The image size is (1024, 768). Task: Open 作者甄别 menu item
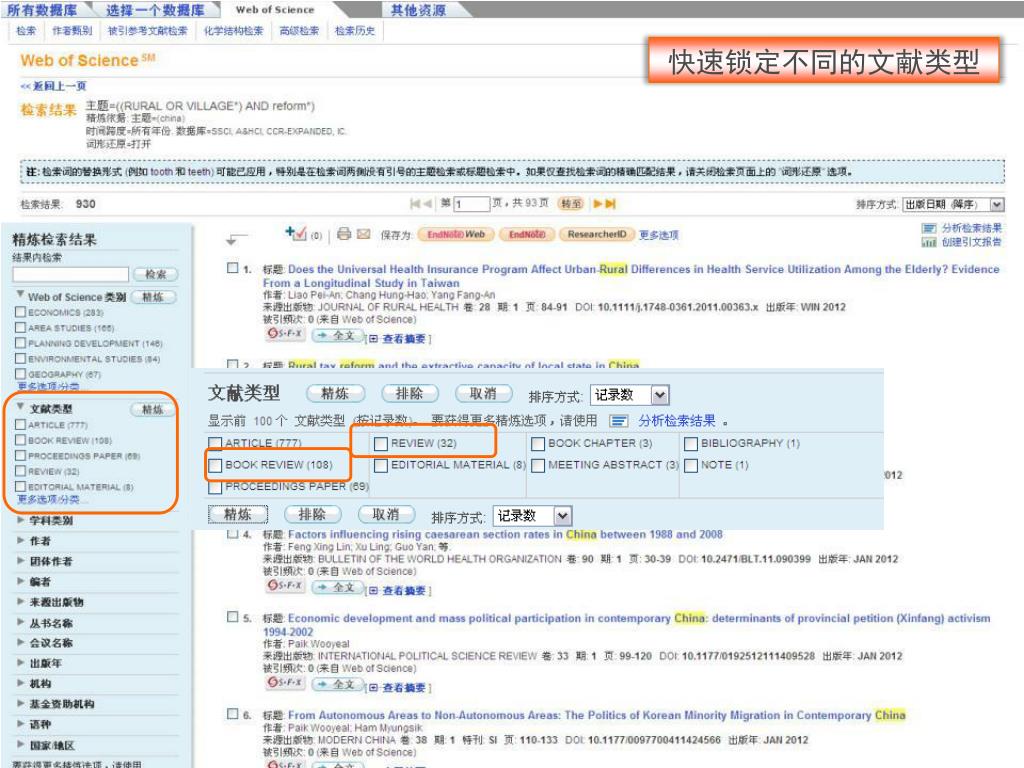point(72,31)
